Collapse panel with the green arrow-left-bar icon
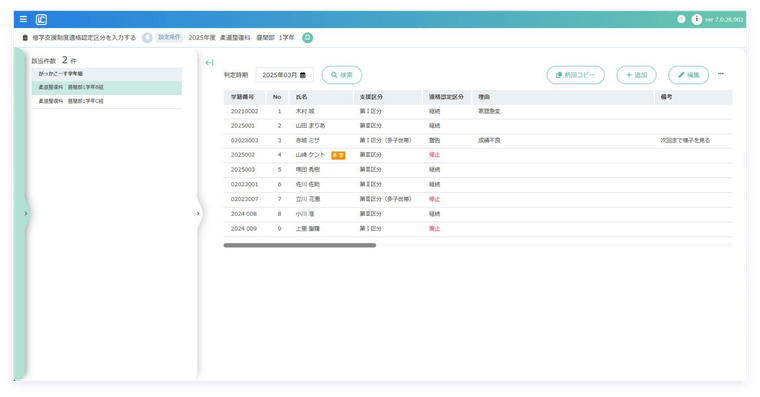The image size is (760, 397). [209, 63]
